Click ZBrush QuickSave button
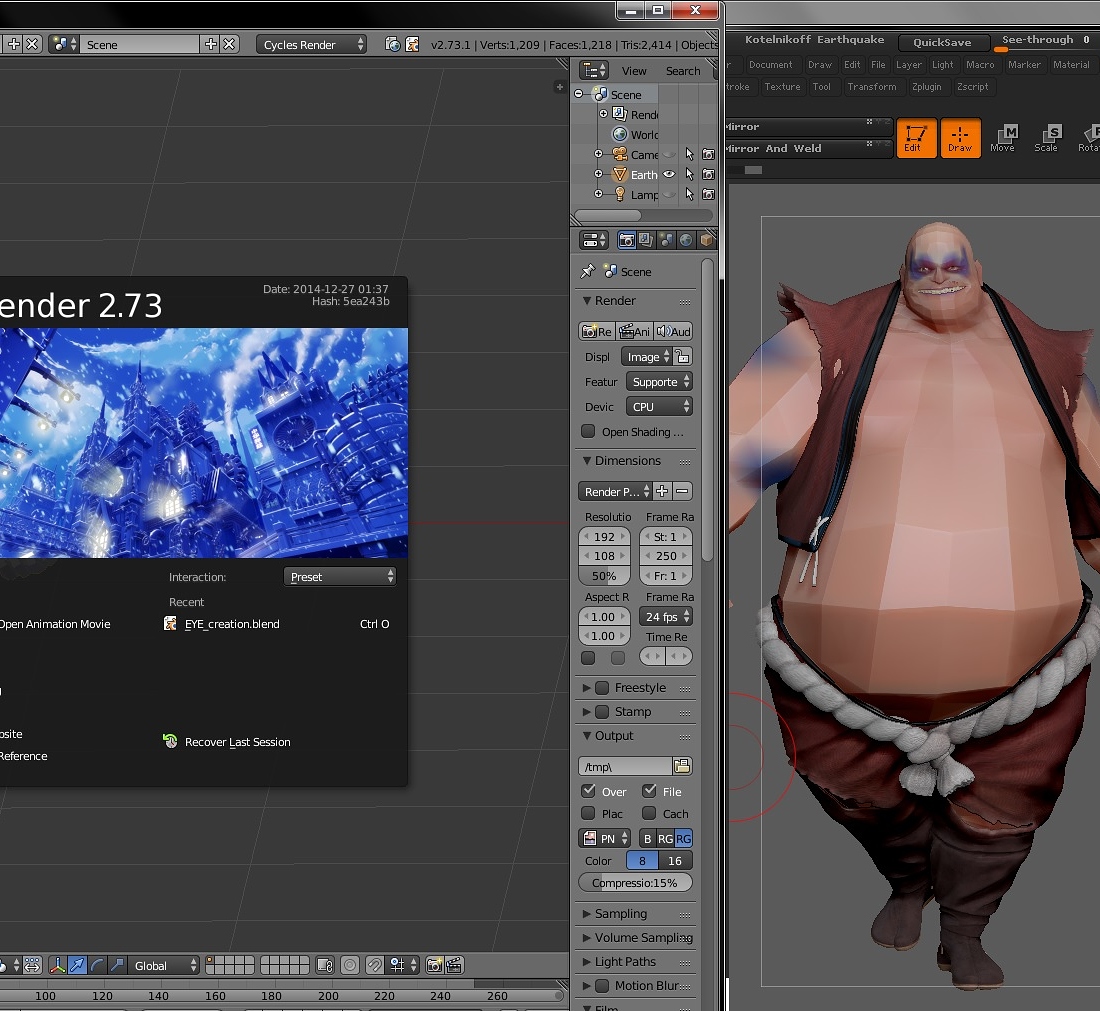 (x=942, y=42)
